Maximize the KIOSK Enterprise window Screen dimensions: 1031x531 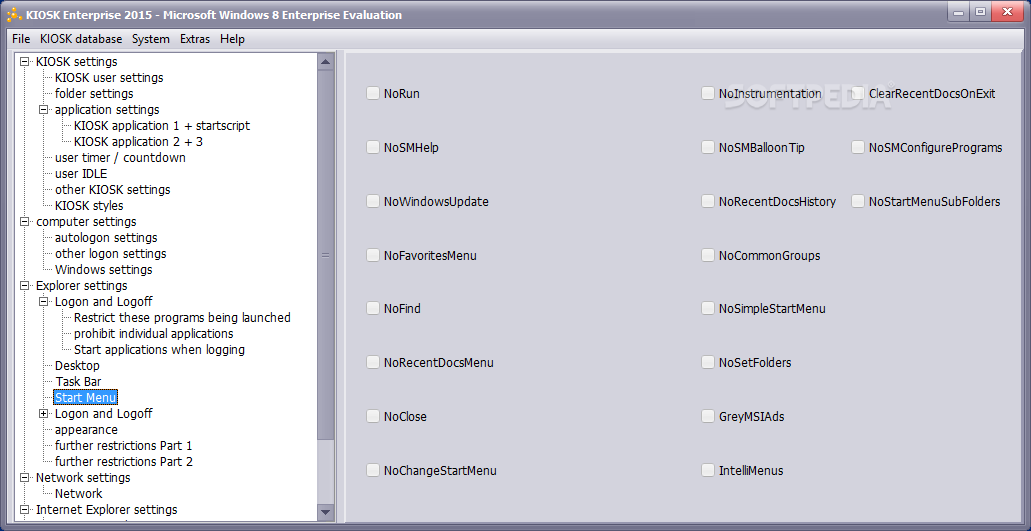980,12
